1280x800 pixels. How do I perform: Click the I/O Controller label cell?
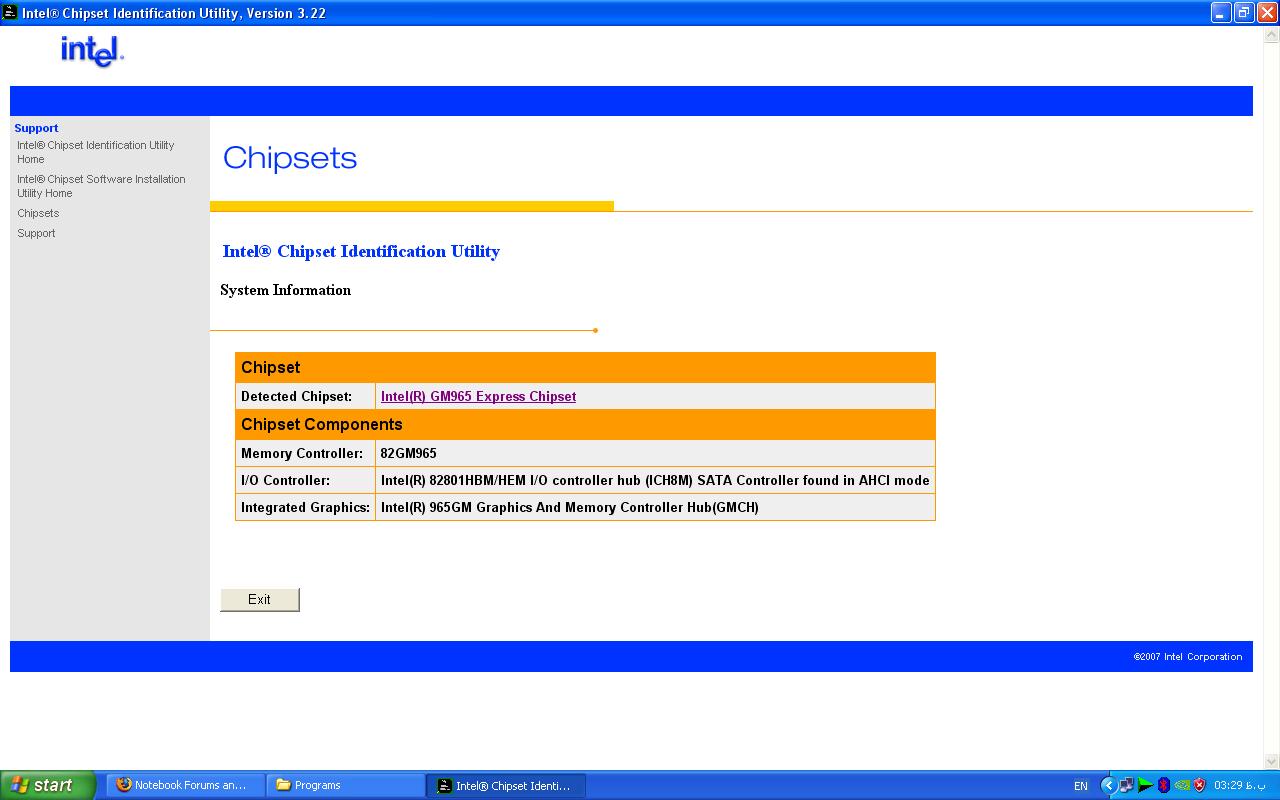(x=305, y=480)
